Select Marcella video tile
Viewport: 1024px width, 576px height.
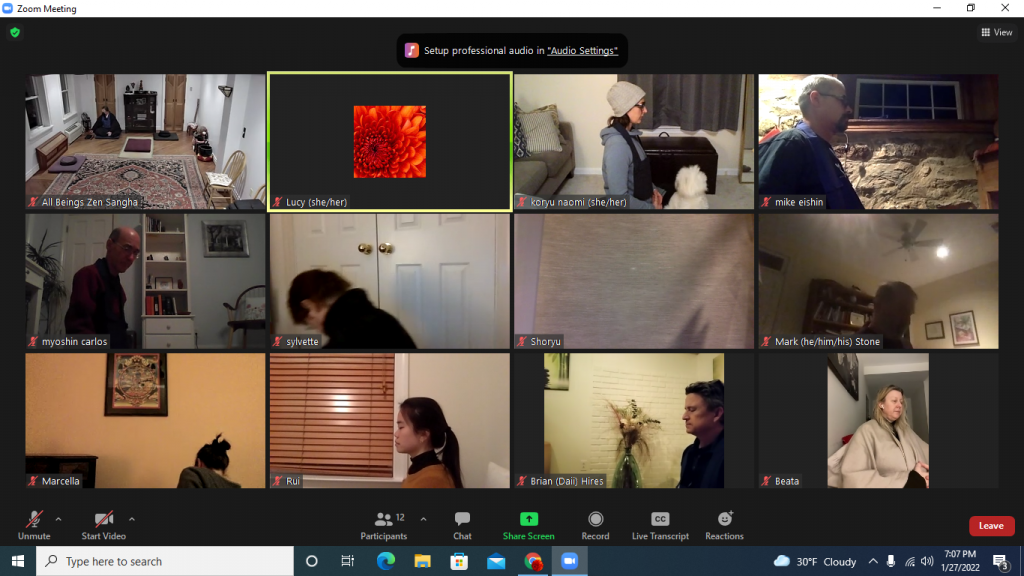(x=145, y=421)
